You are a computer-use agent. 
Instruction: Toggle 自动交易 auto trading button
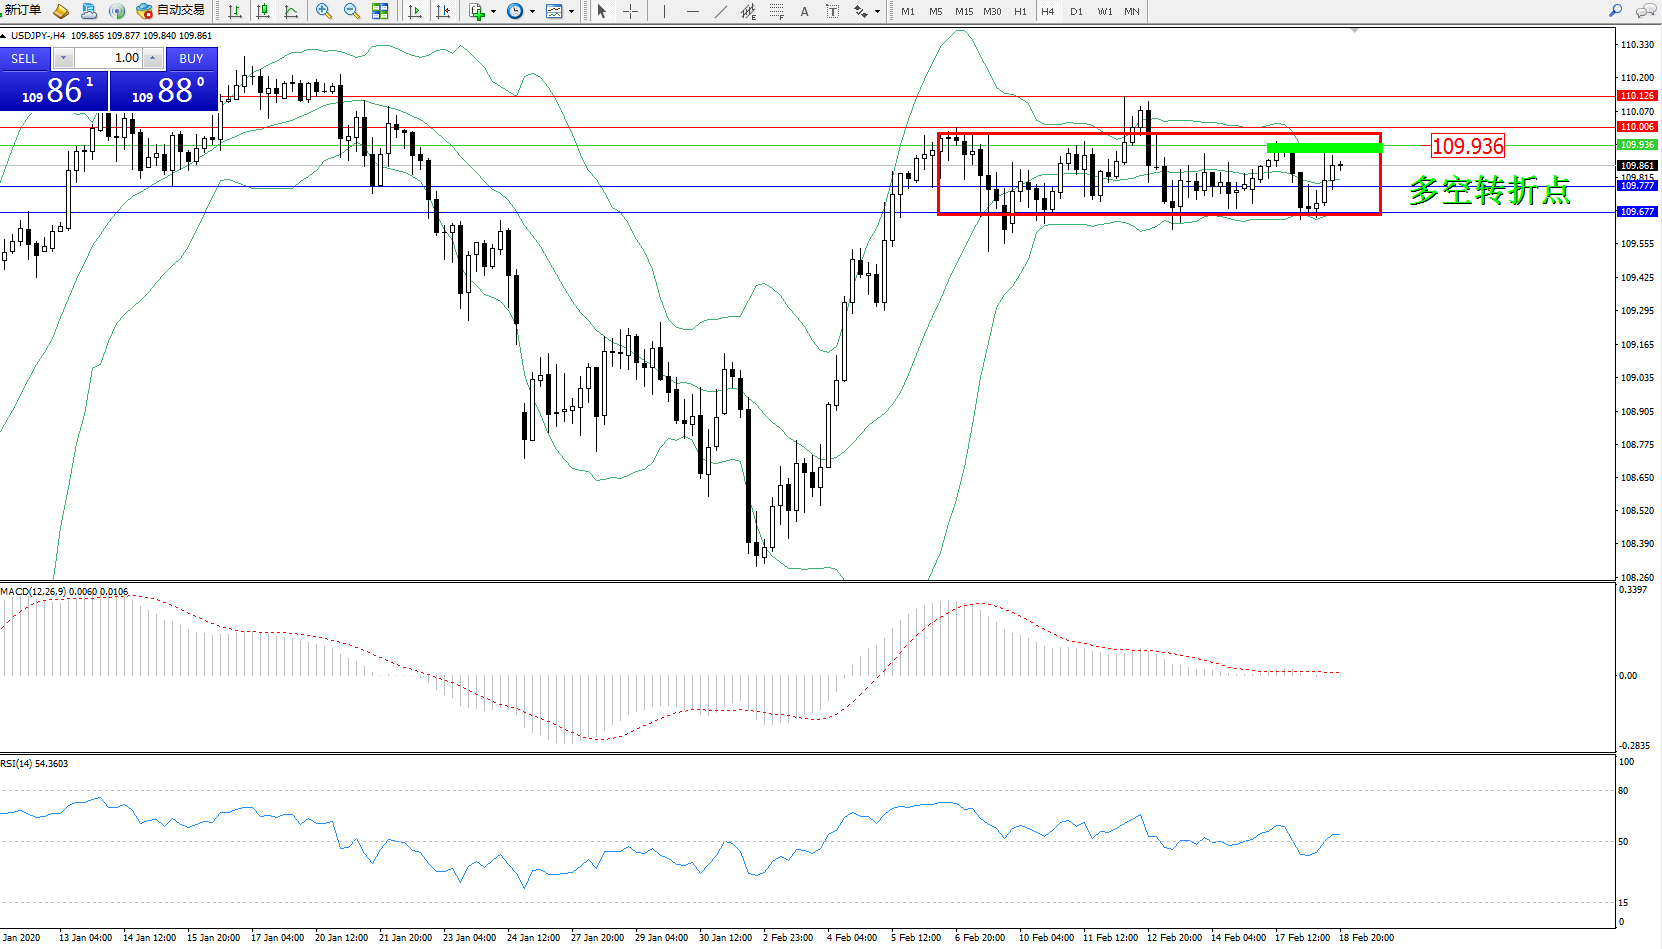click(x=171, y=11)
